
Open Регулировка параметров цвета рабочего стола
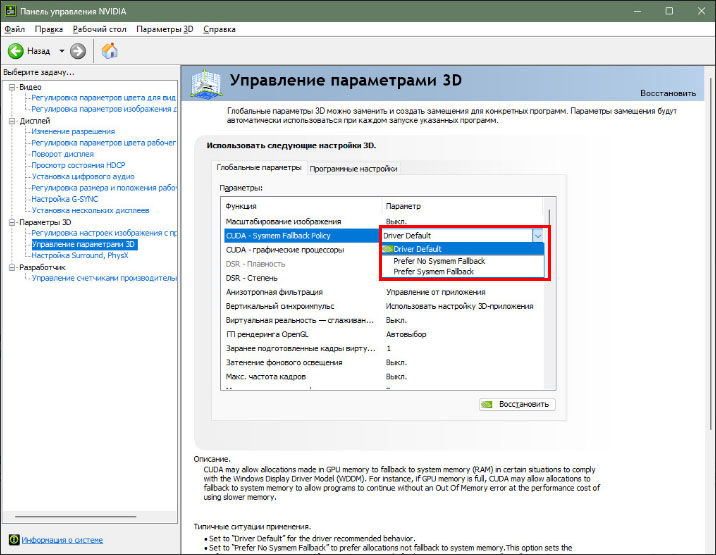(104, 143)
